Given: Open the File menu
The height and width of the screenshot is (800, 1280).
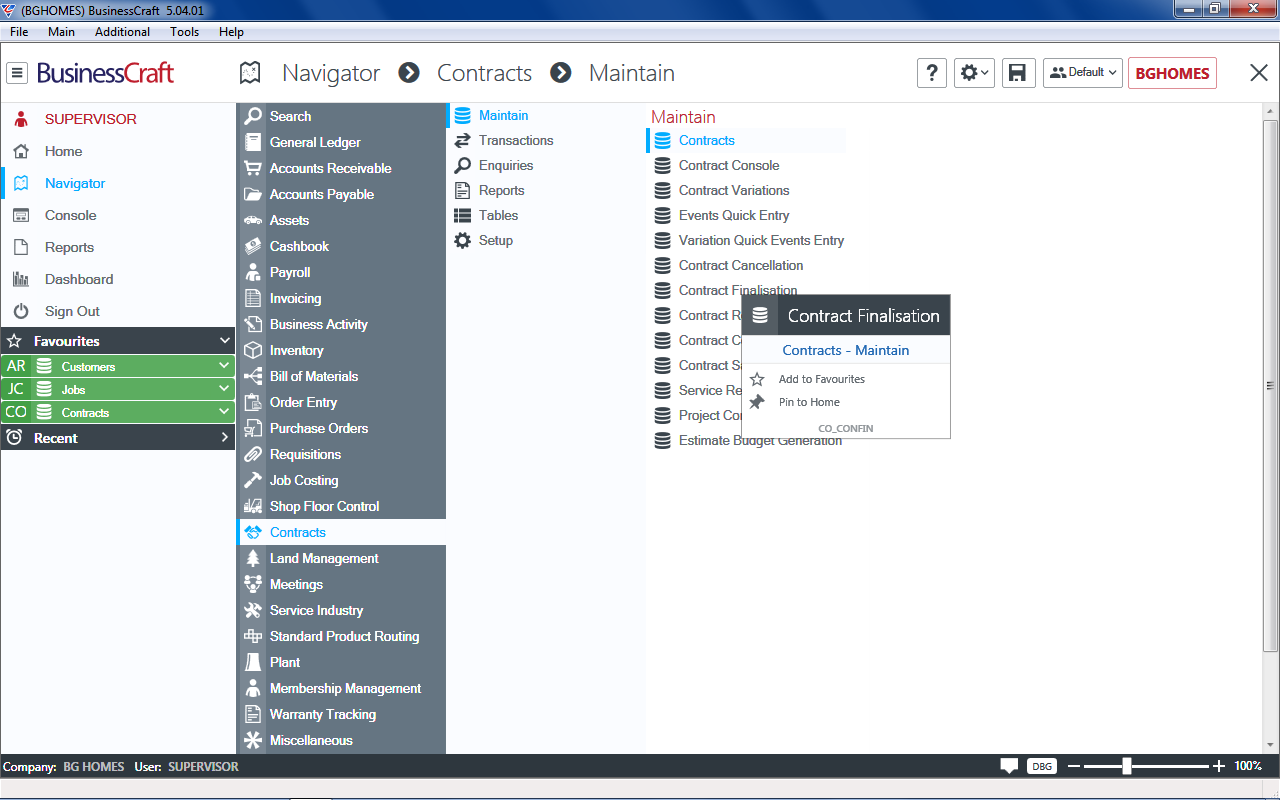Looking at the screenshot, I should tap(19, 32).
